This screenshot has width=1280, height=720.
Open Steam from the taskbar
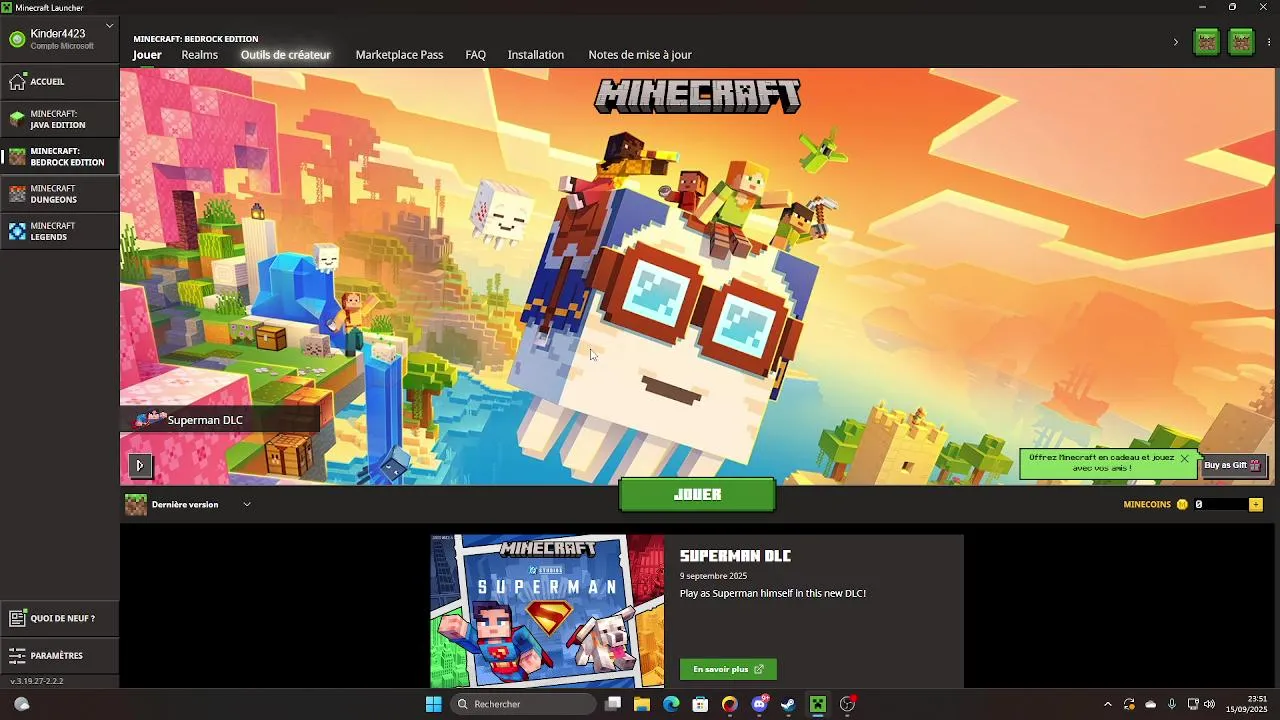tap(788, 704)
